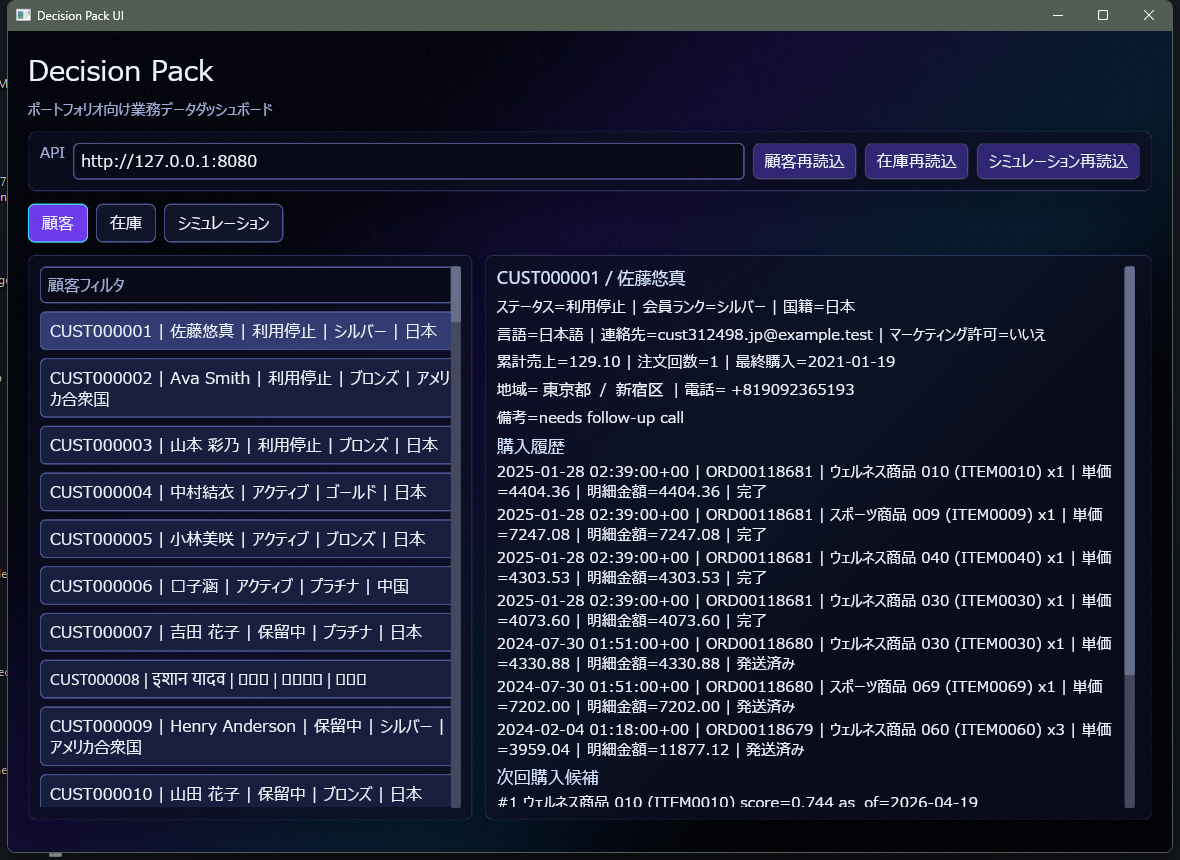Image resolution: width=1180 pixels, height=860 pixels.
Task: Click the ORD00118680 ウェルネス商品 030 entry
Action: pos(804,653)
